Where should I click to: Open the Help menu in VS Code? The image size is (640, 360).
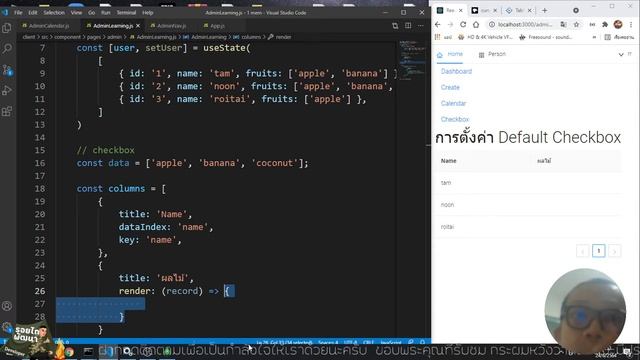pyautogui.click(x=148, y=13)
